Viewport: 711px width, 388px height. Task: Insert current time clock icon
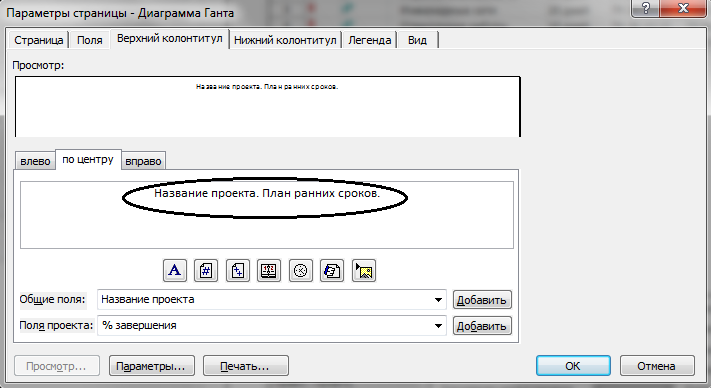click(x=301, y=271)
